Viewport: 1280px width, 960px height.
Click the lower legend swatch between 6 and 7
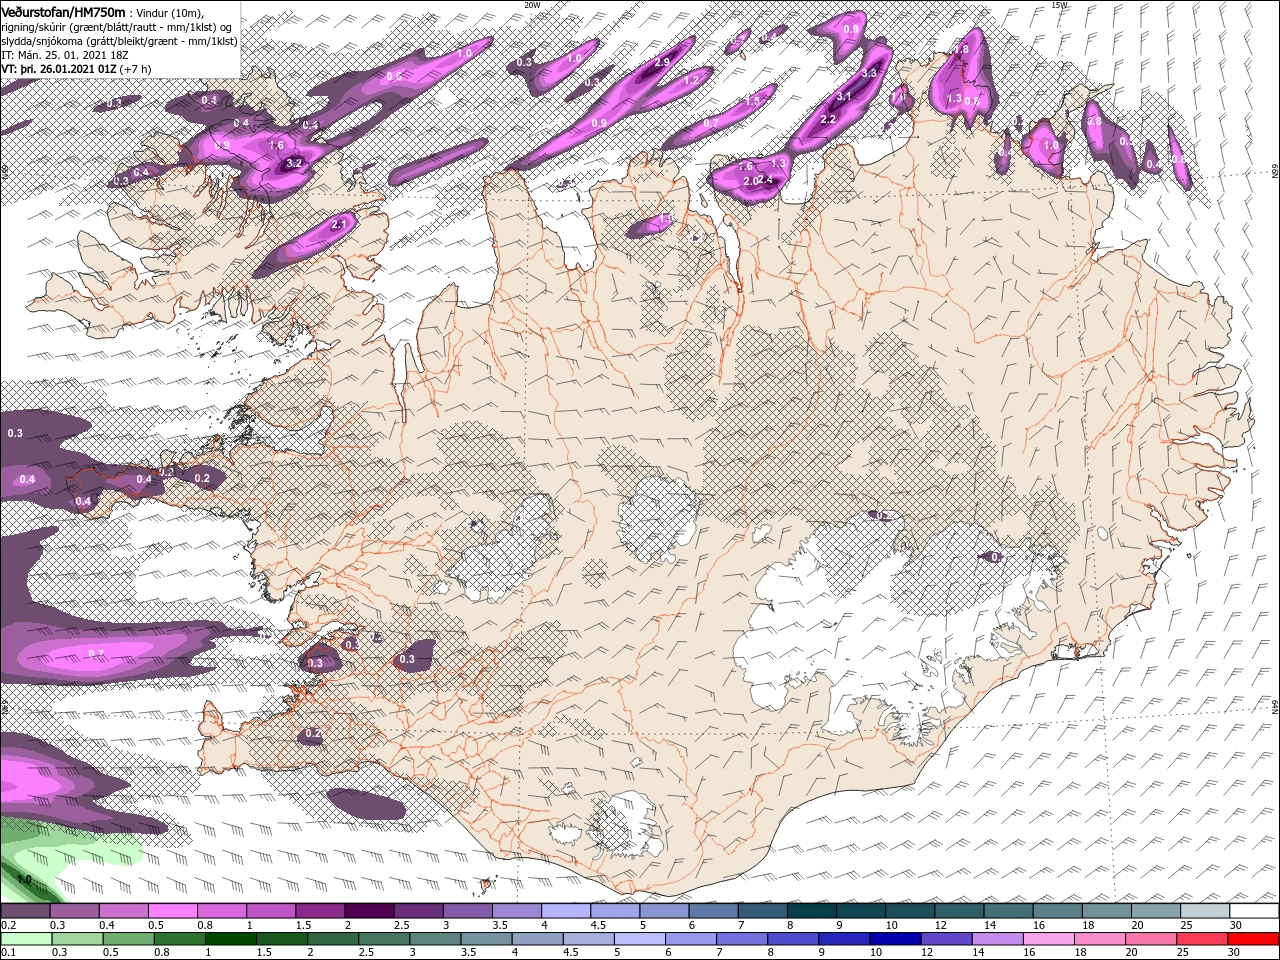click(x=690, y=939)
